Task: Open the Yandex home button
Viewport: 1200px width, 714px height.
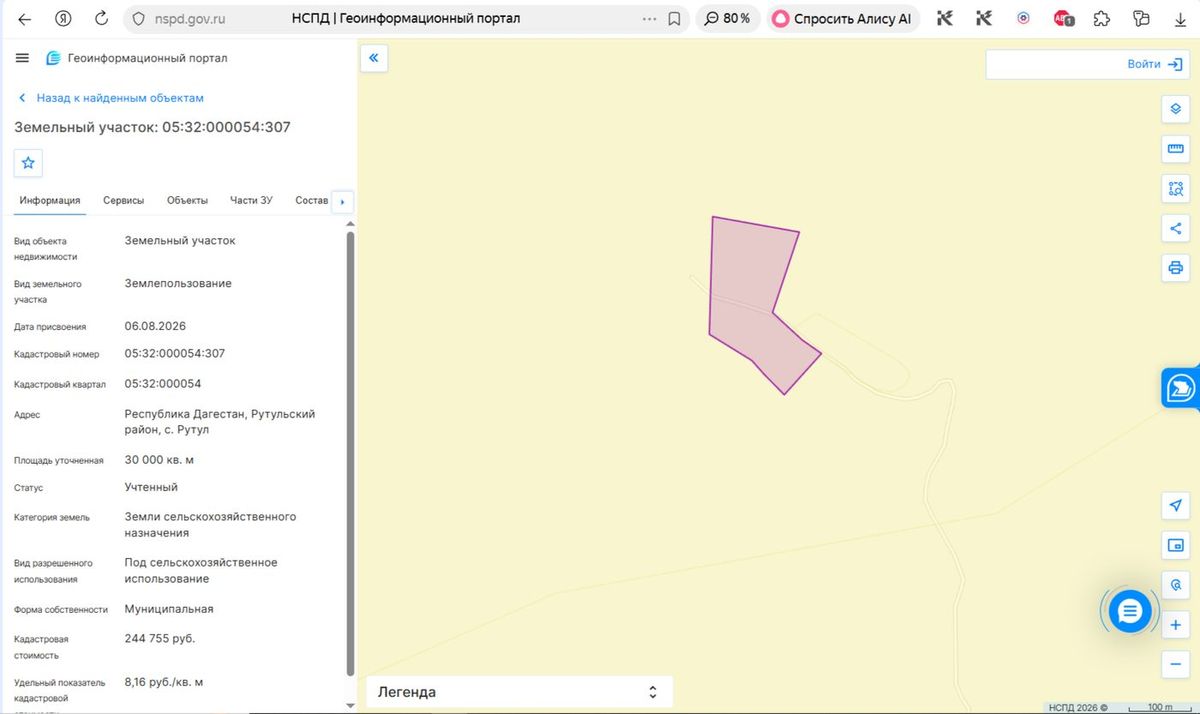Action: pos(63,18)
